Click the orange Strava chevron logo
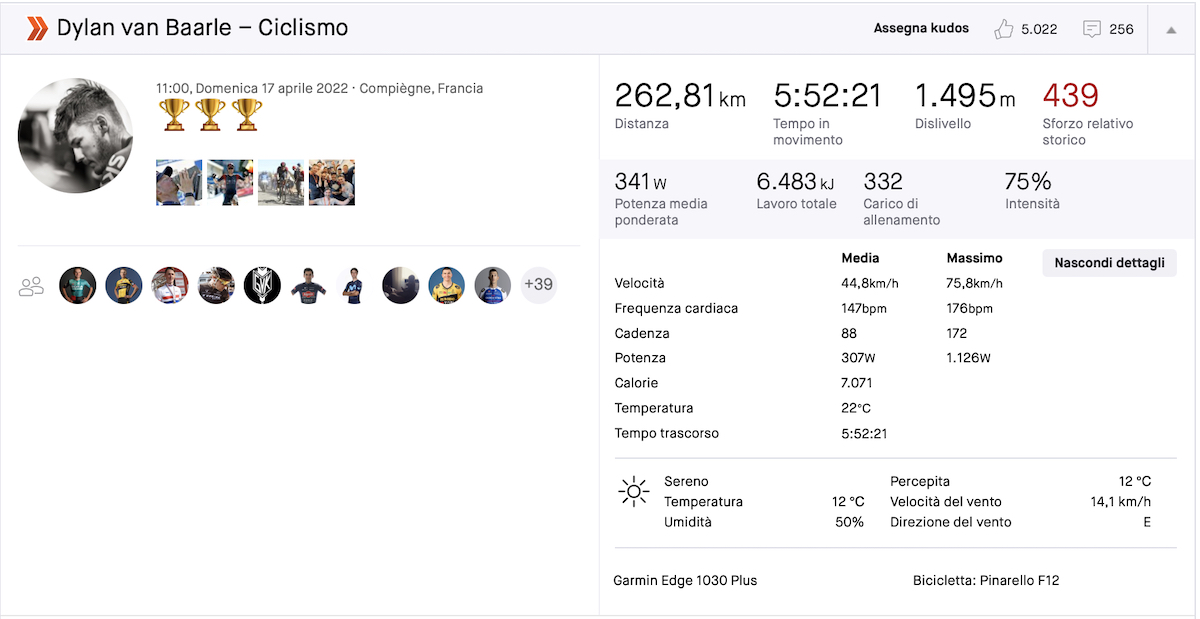Image resolution: width=1200 pixels, height=619 pixels. tap(37, 28)
